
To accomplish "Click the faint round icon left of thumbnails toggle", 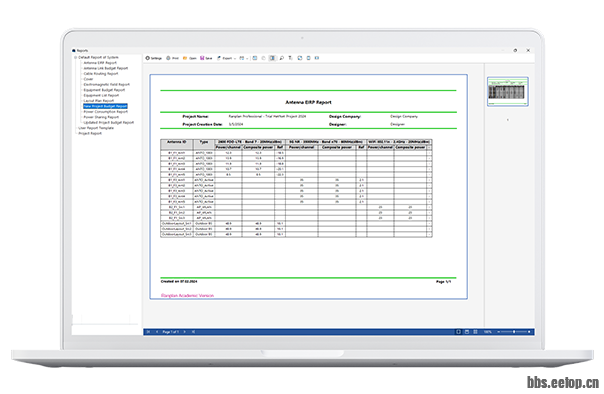I will point(263,58).
